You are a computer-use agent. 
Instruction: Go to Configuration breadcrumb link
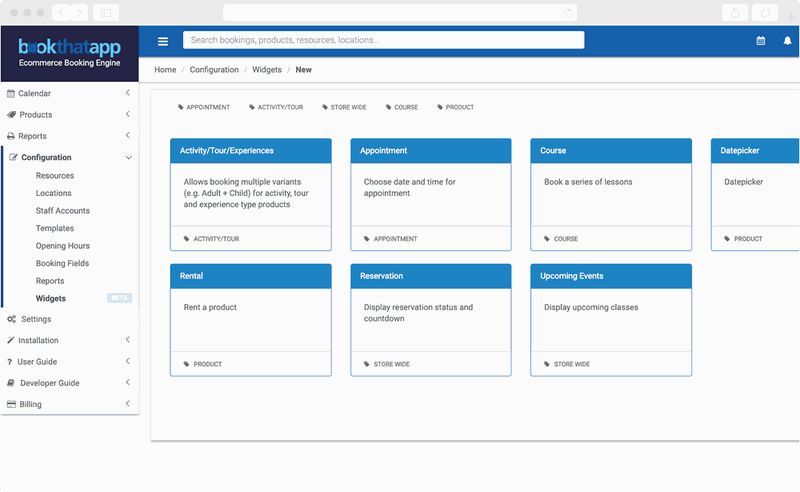[214, 70]
